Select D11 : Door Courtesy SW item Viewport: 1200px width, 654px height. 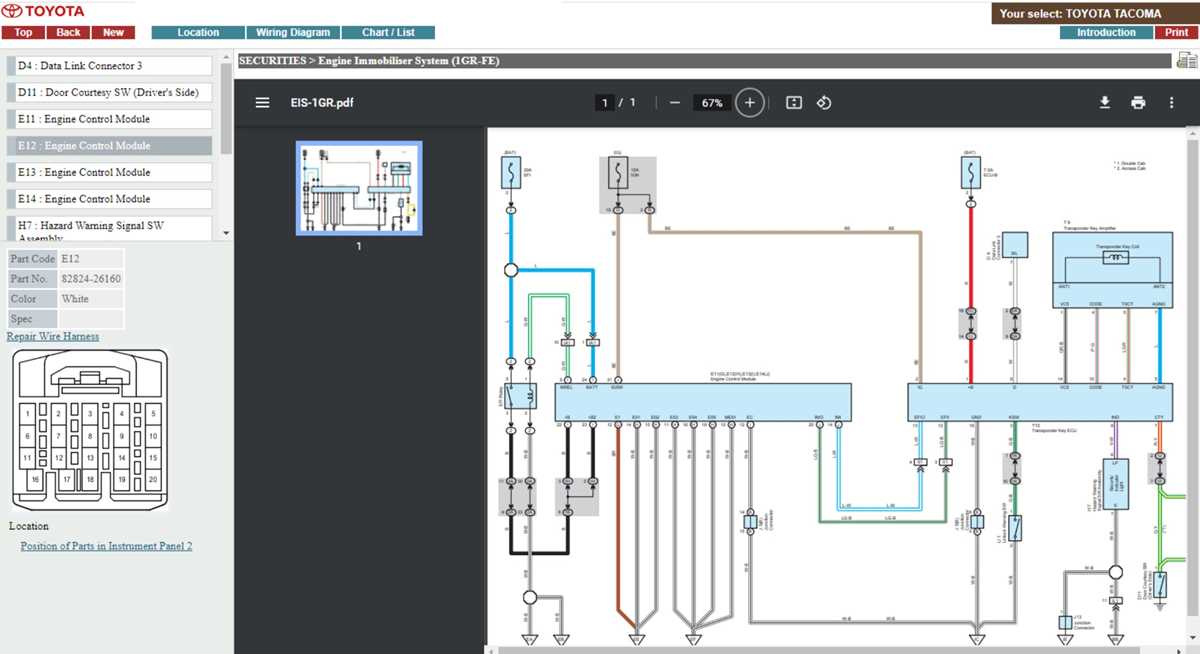[x=110, y=92]
